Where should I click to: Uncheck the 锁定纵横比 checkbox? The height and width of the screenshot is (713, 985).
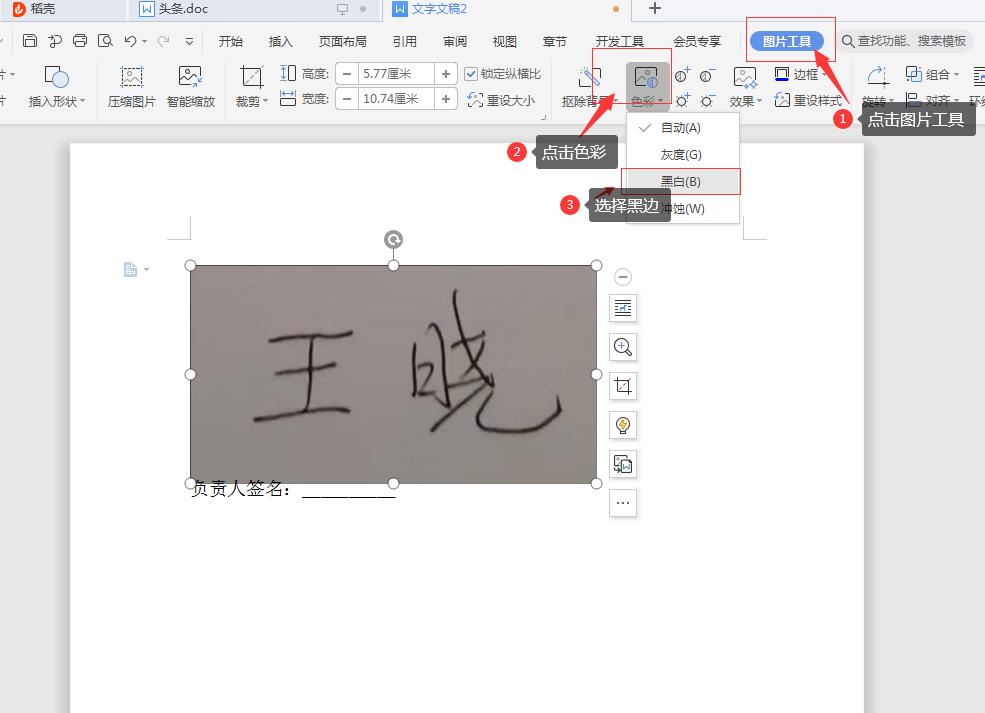[470, 73]
